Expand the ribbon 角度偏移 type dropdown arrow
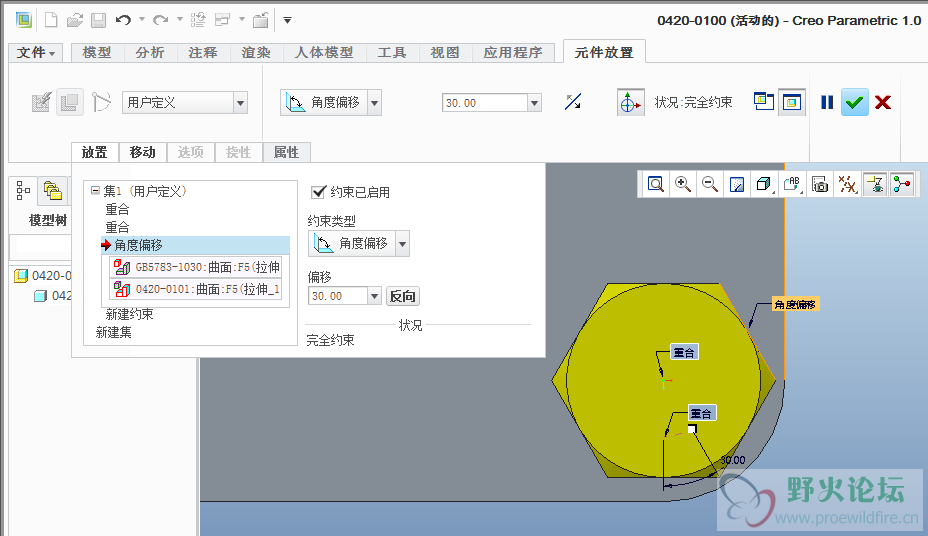Screen dimensions: 928x536 point(375,103)
